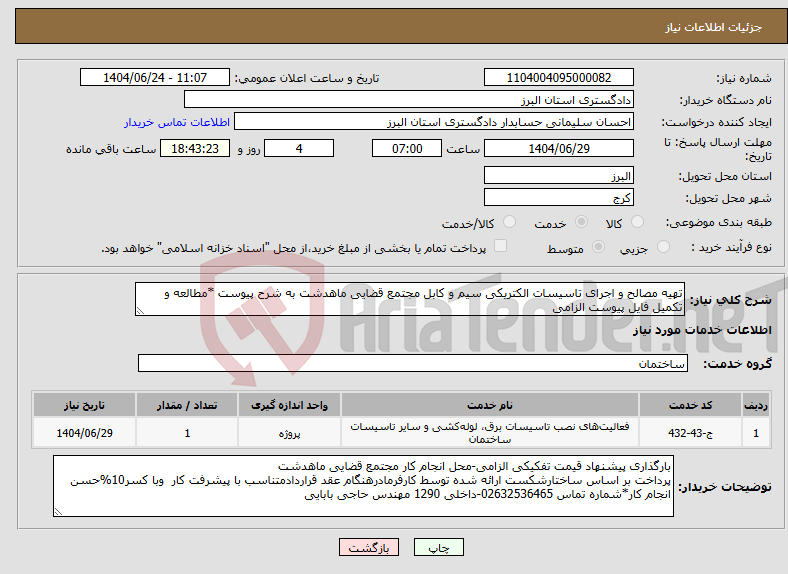Click the ردیف column header
The width and height of the screenshot is (788, 574).
pyautogui.click(x=756, y=405)
